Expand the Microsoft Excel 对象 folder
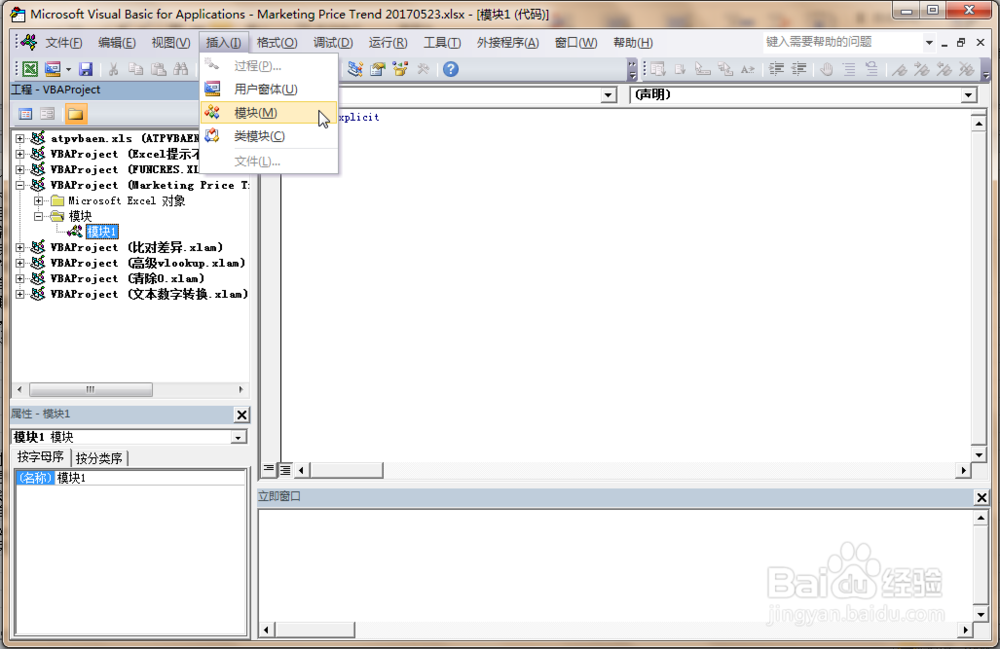The width and height of the screenshot is (1000, 649). pos(38,201)
